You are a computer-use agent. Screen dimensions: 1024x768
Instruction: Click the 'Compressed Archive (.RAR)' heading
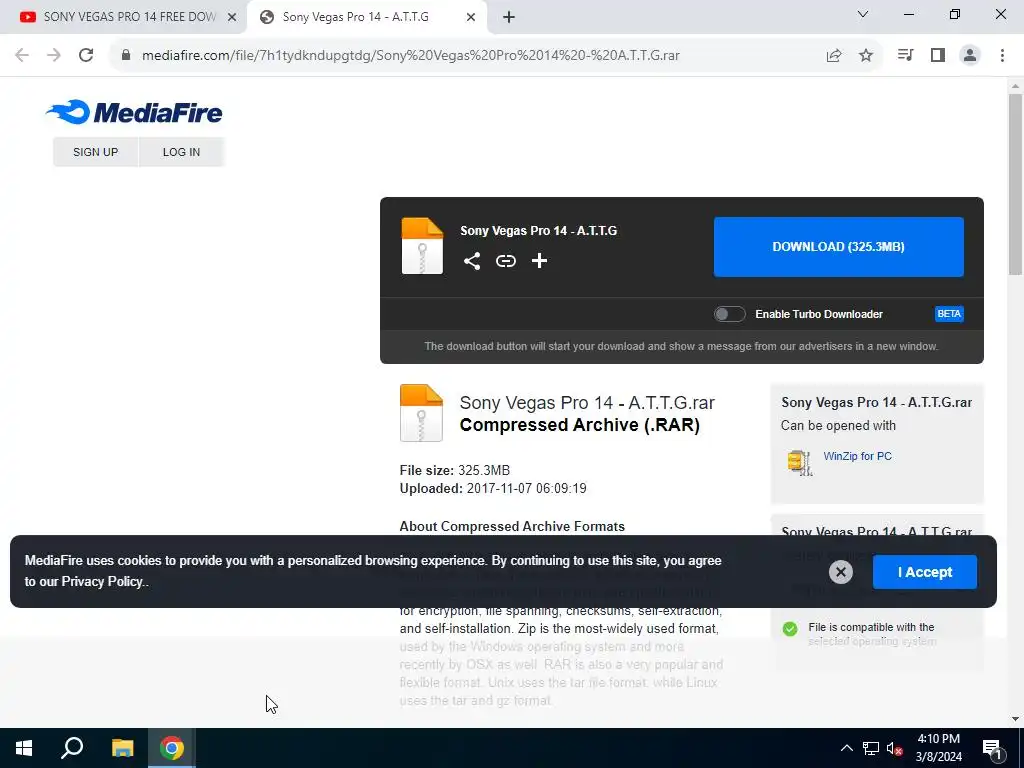point(580,424)
